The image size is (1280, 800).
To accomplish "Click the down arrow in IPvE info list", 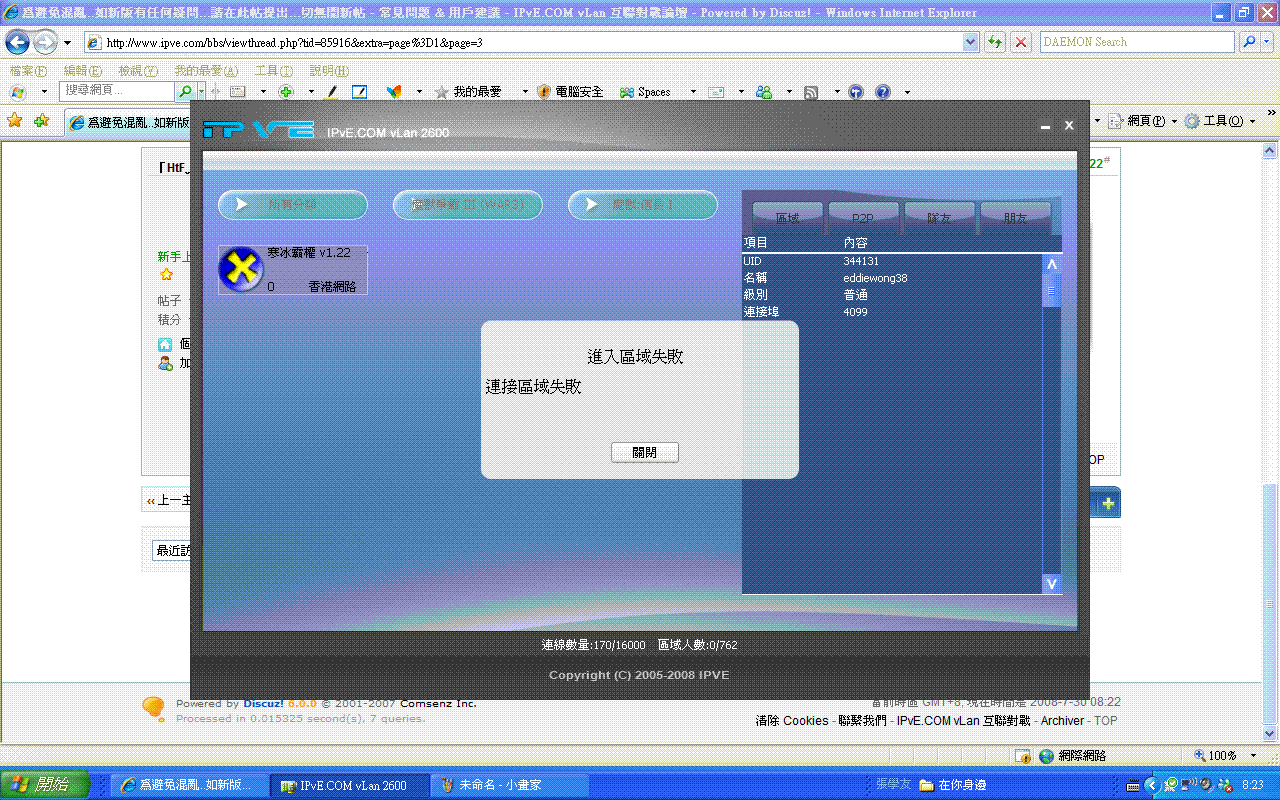I will [x=1051, y=583].
